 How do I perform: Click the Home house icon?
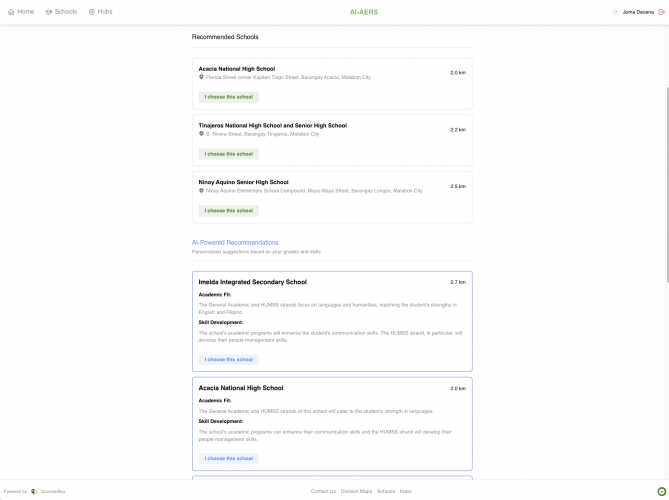pyautogui.click(x=11, y=12)
